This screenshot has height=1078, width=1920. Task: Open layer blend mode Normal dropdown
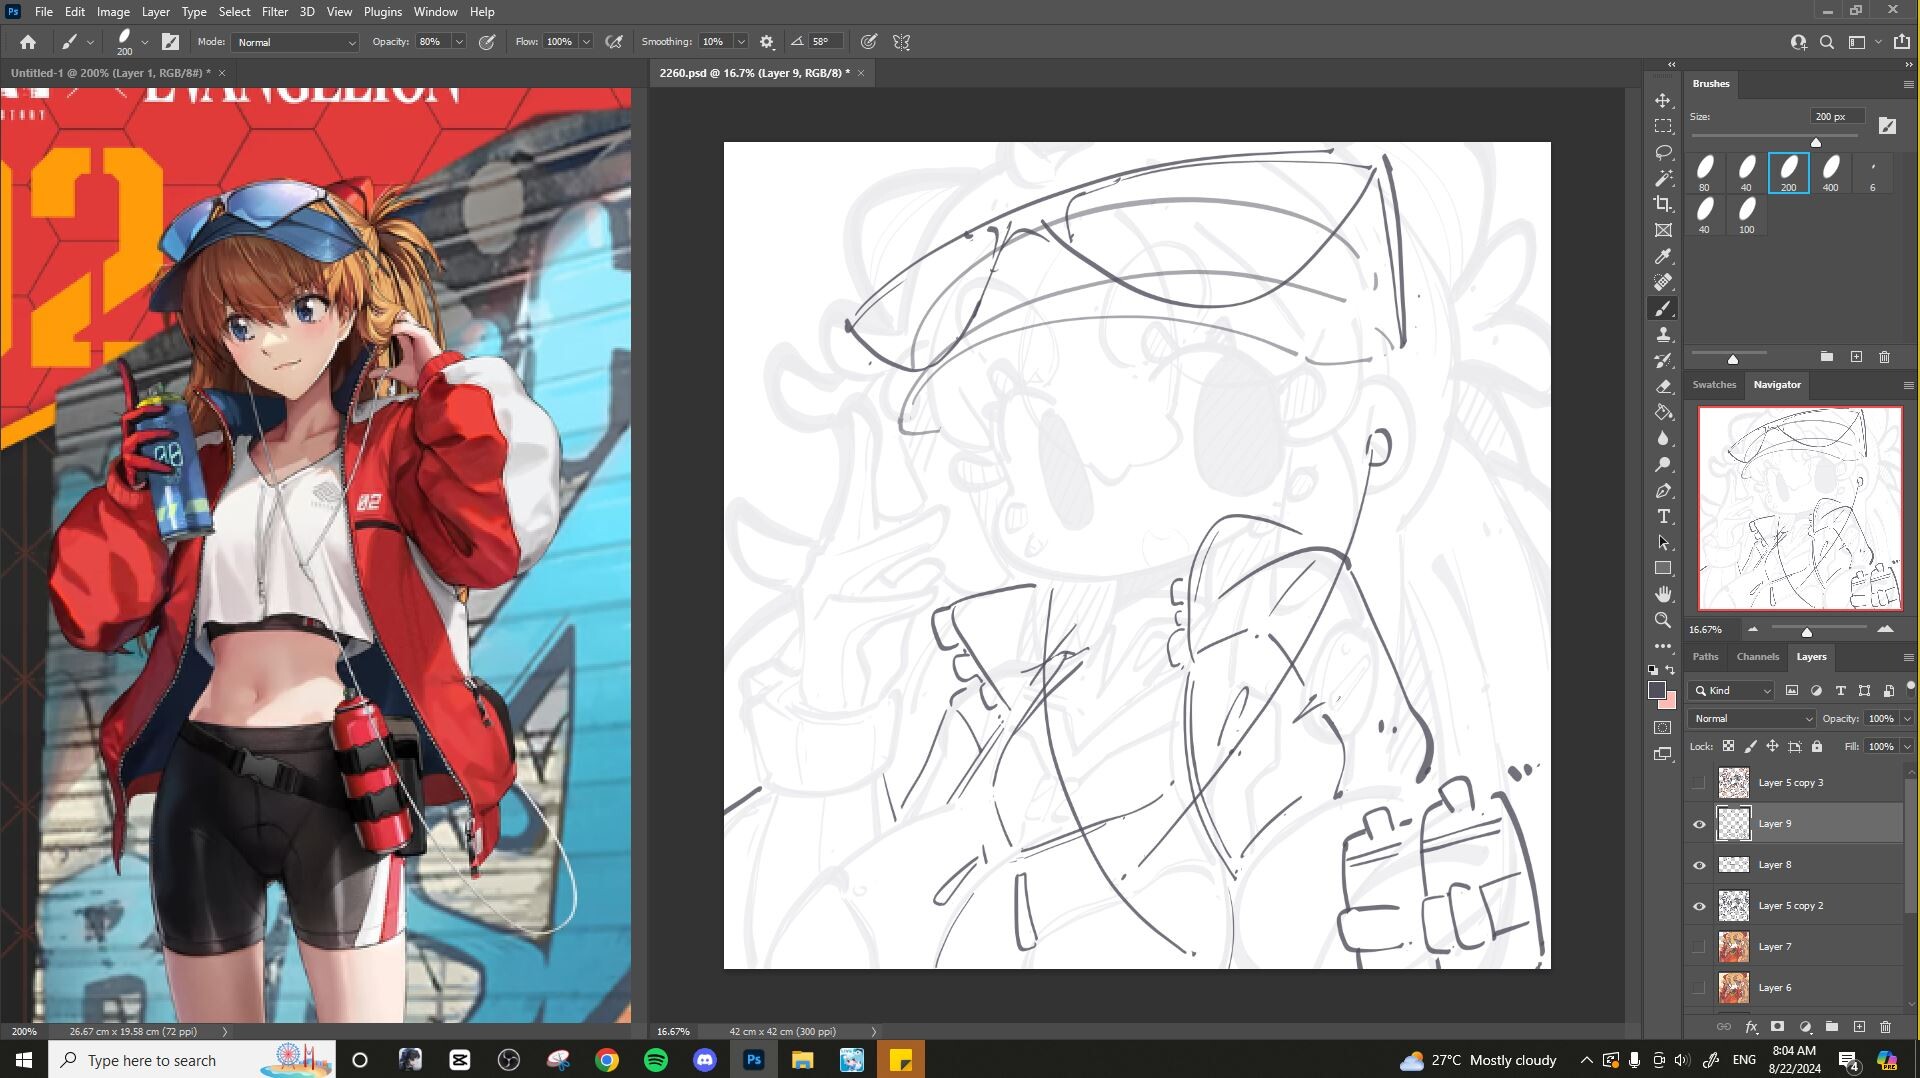1752,718
